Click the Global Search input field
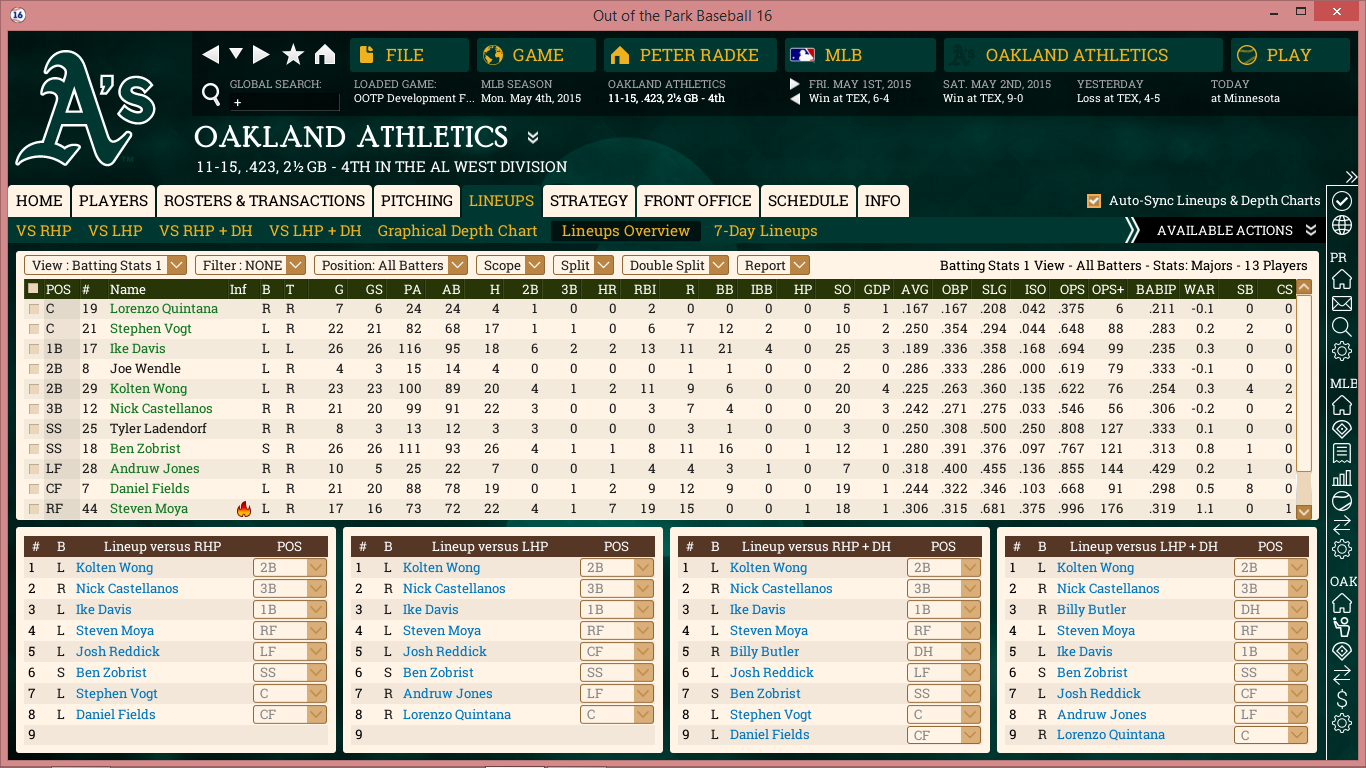 pyautogui.click(x=284, y=102)
